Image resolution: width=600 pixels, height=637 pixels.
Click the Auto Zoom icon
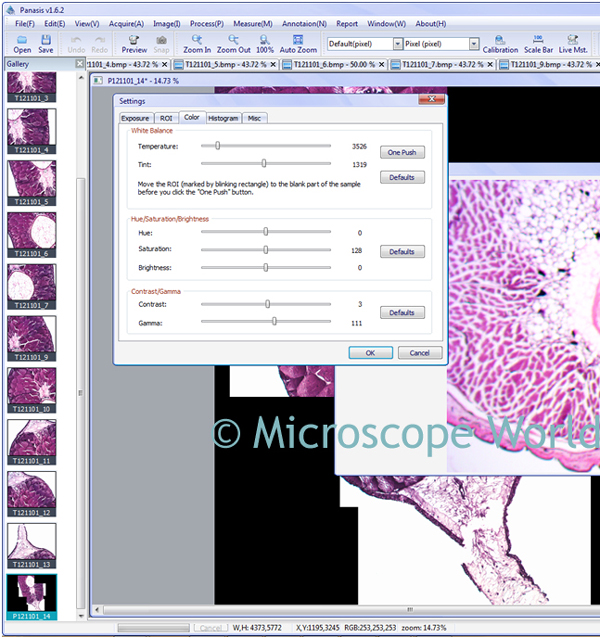[x=298, y=44]
